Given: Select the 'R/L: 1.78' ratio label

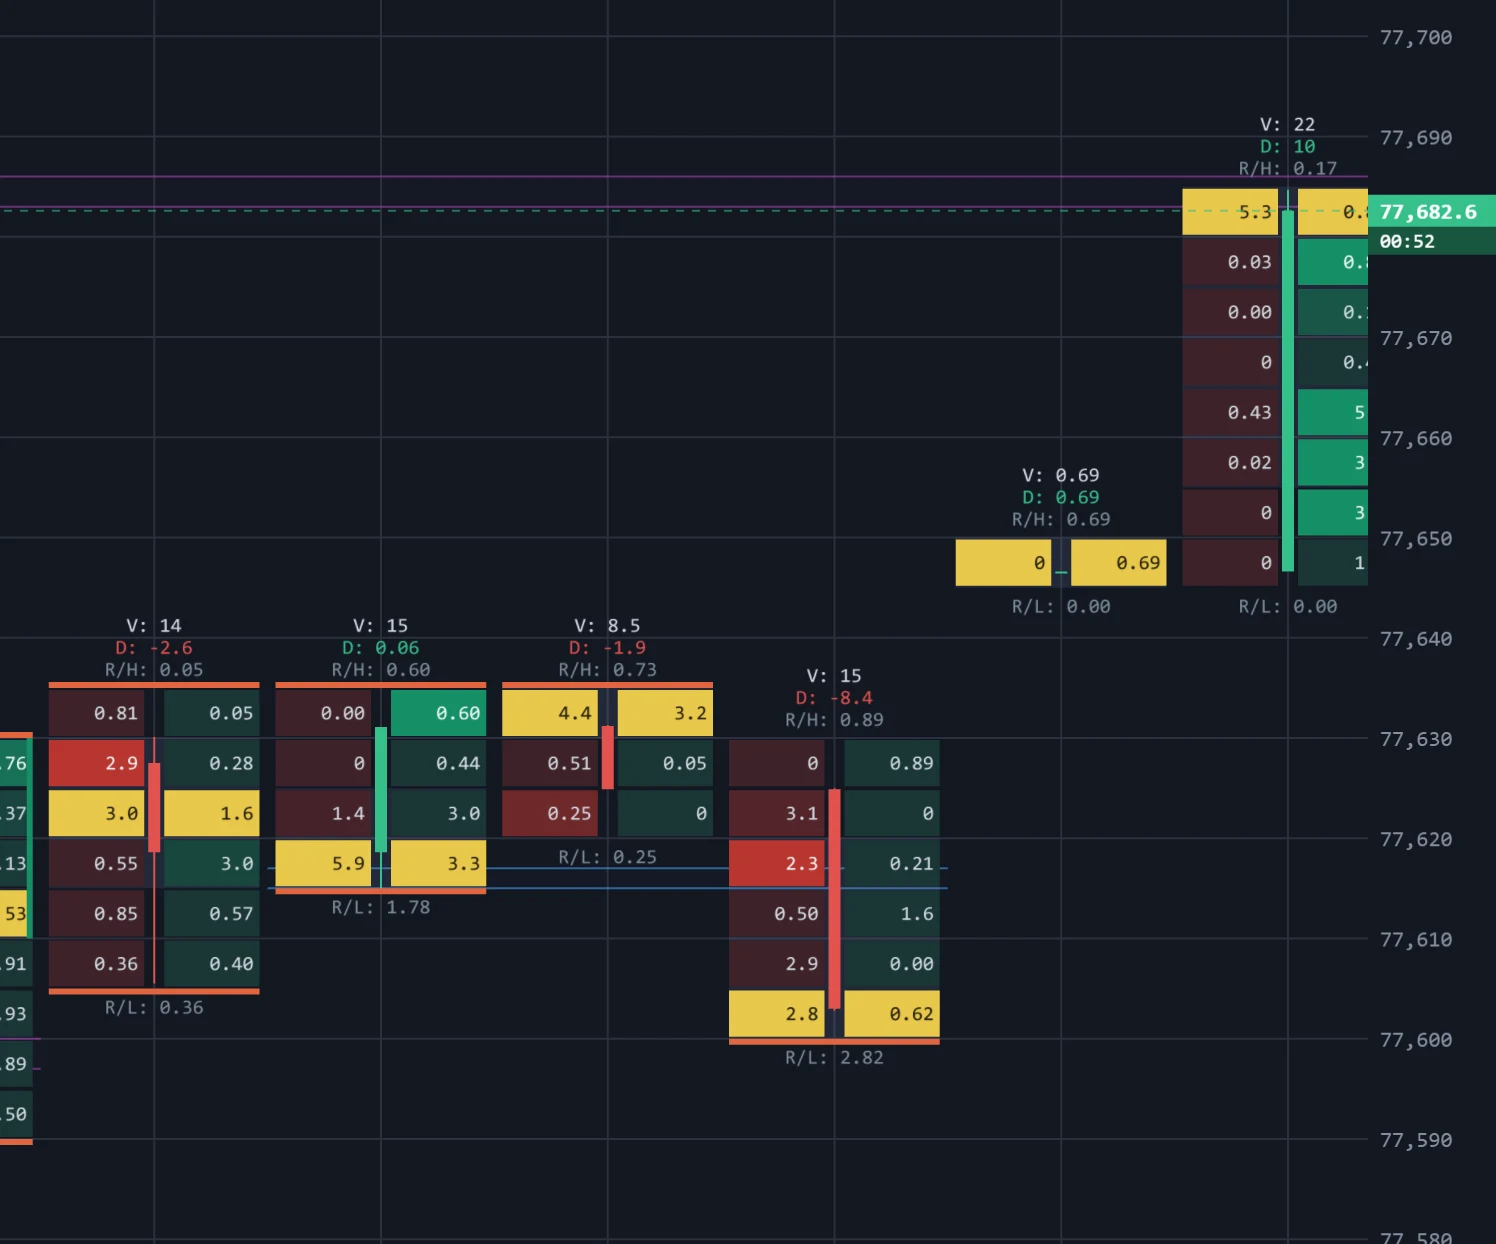Looking at the screenshot, I should pos(381,907).
